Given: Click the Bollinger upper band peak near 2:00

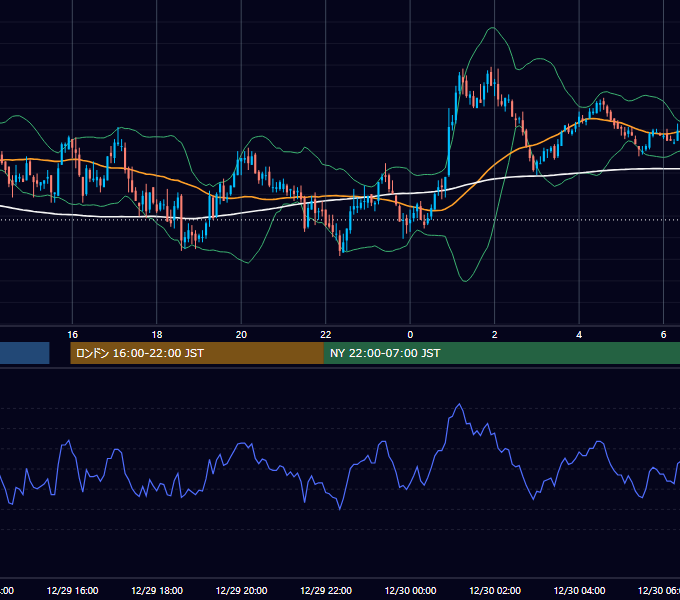Looking at the screenshot, I should (493, 28).
